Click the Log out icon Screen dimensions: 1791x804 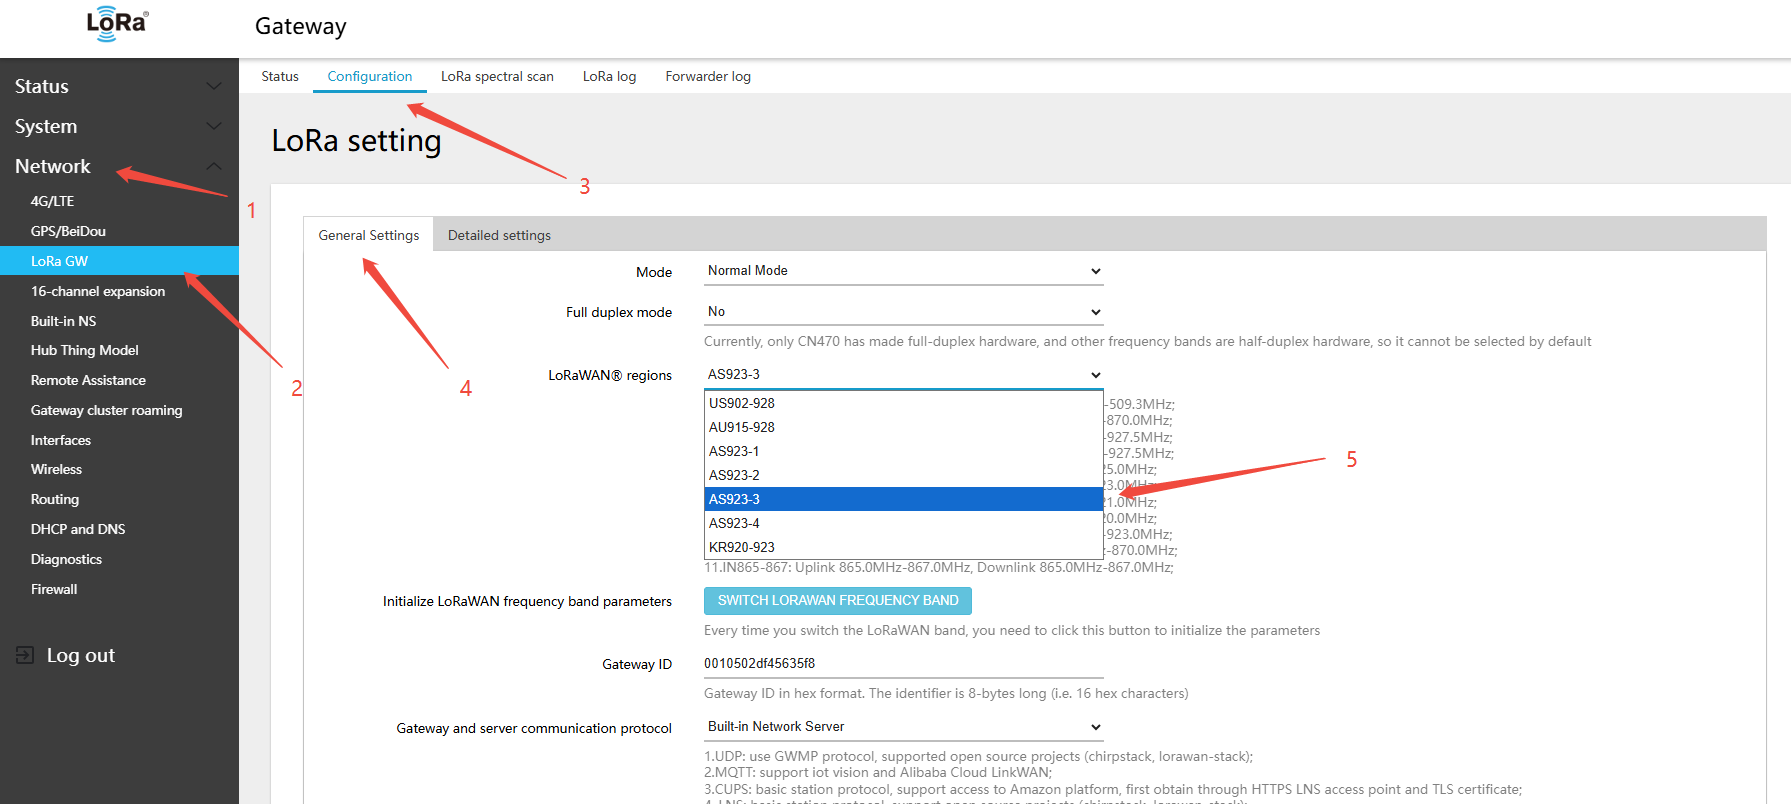tap(25, 655)
